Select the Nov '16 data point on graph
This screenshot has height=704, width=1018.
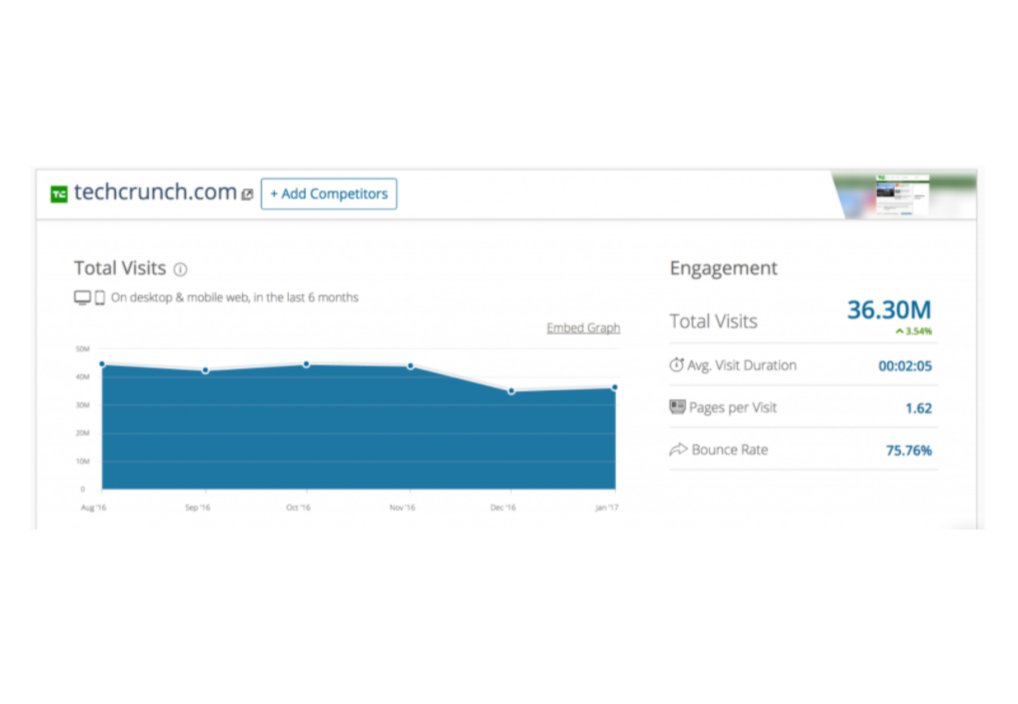coord(410,366)
